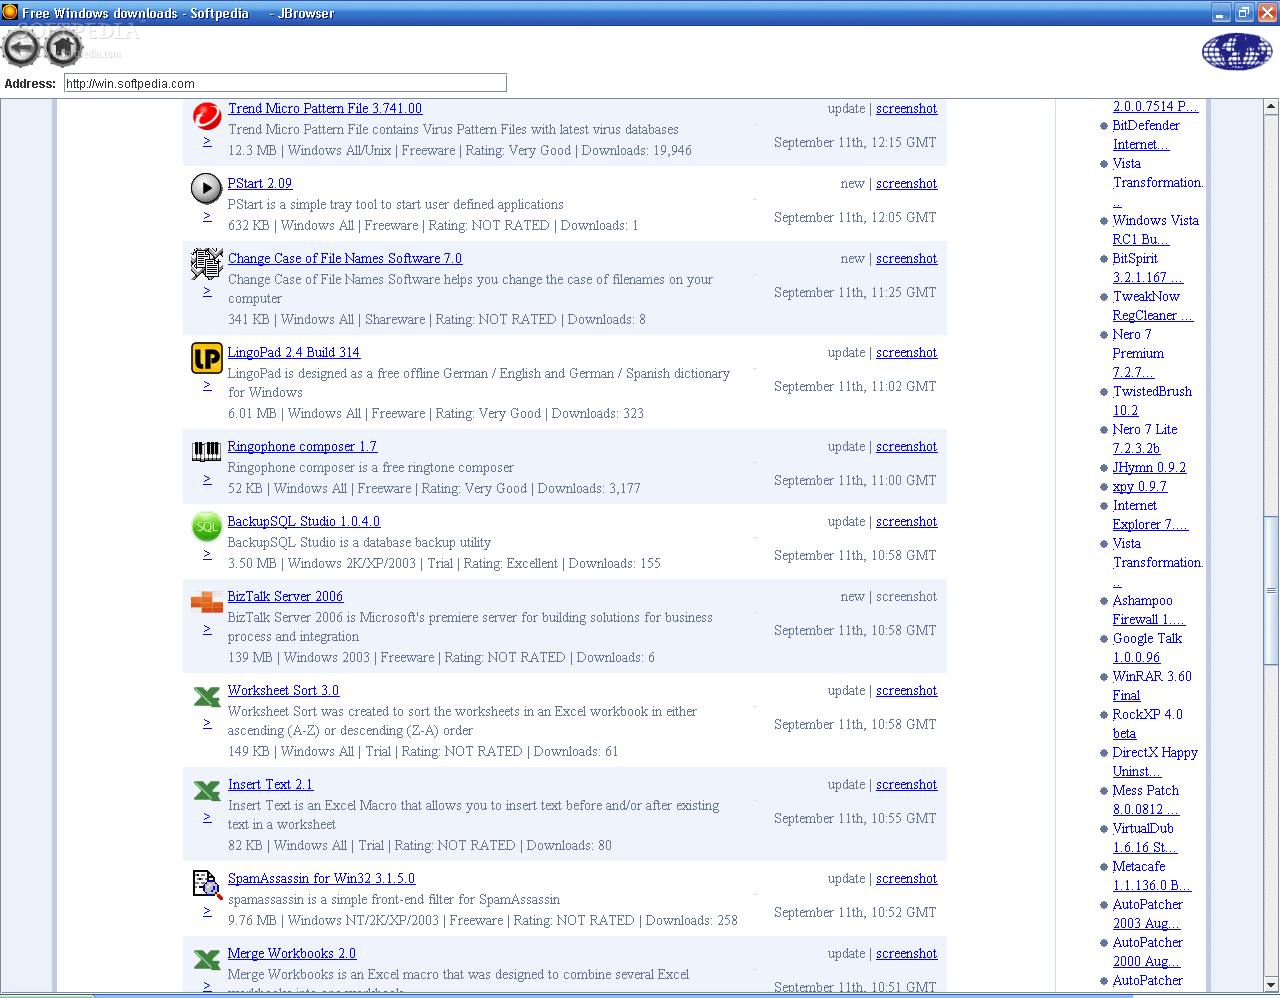Click the BizTalk Server brick icon
The width and height of the screenshot is (1280, 998).
206,602
